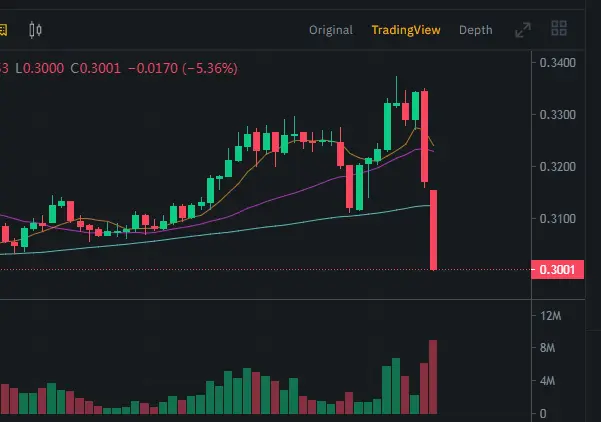The height and width of the screenshot is (422, 601).
Task: Click the yellow partially cropped toolbar icon
Action: tap(3, 30)
